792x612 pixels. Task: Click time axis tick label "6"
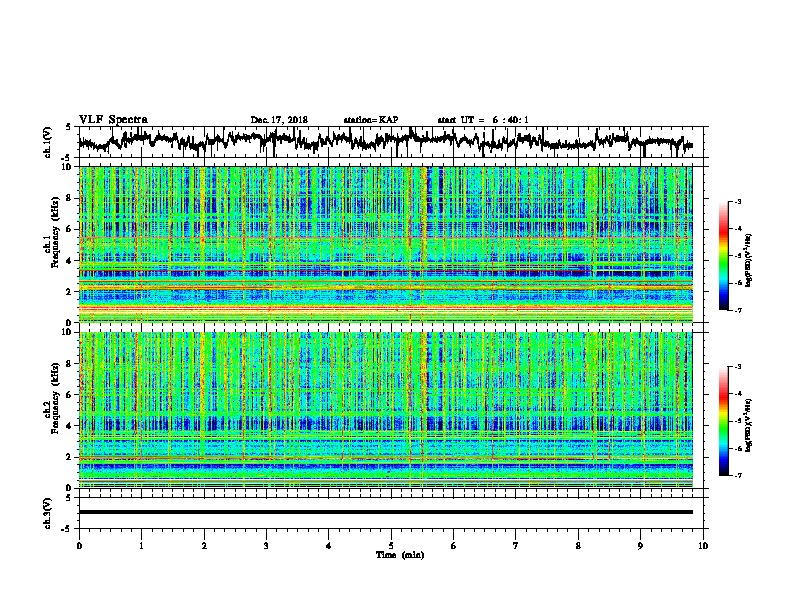pos(454,546)
